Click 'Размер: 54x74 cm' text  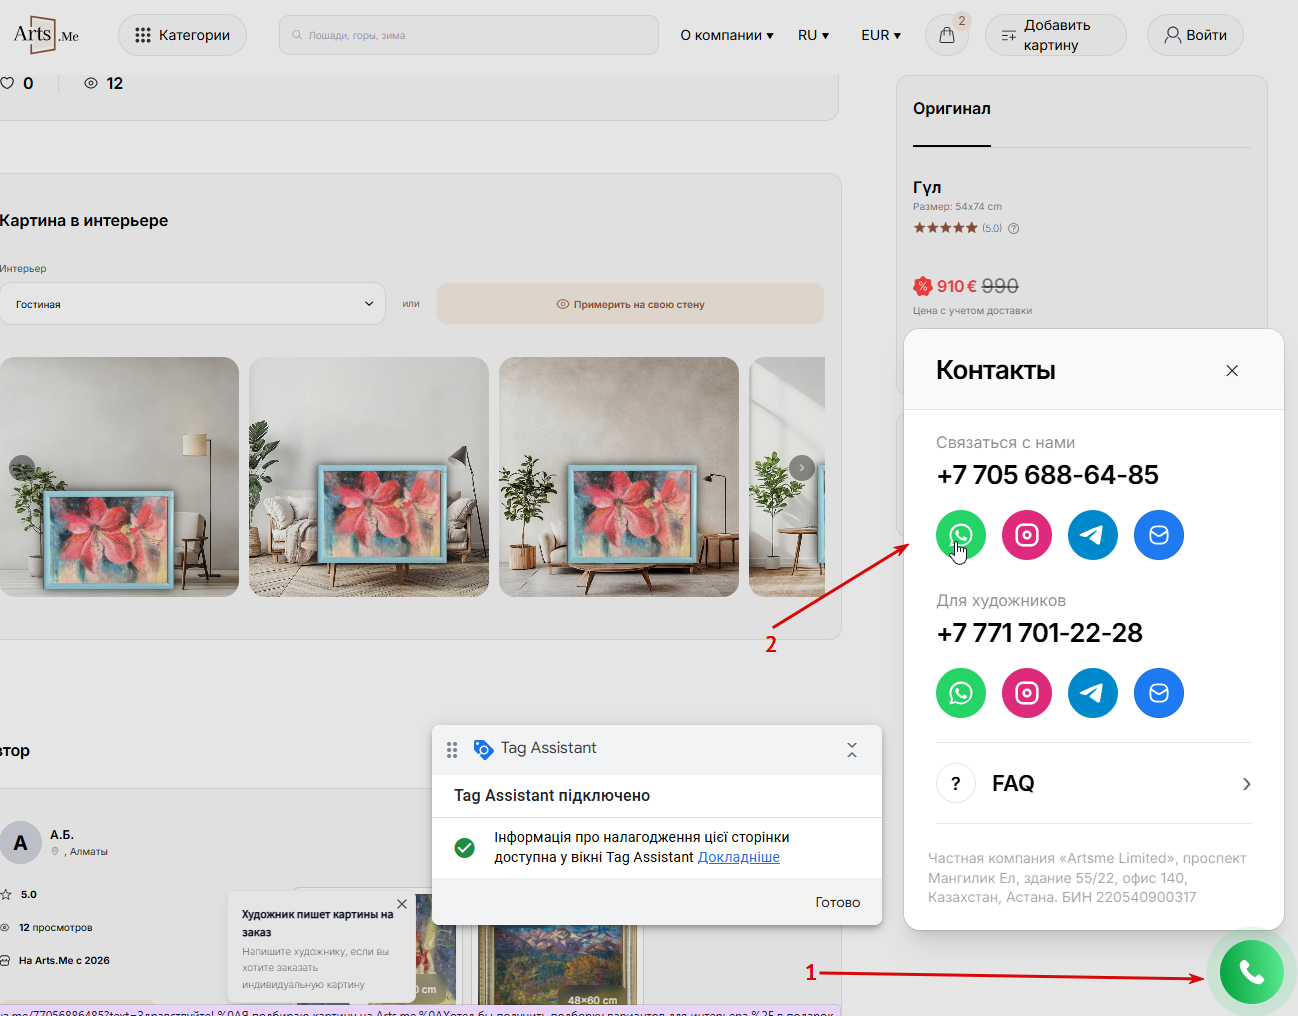[x=957, y=207]
